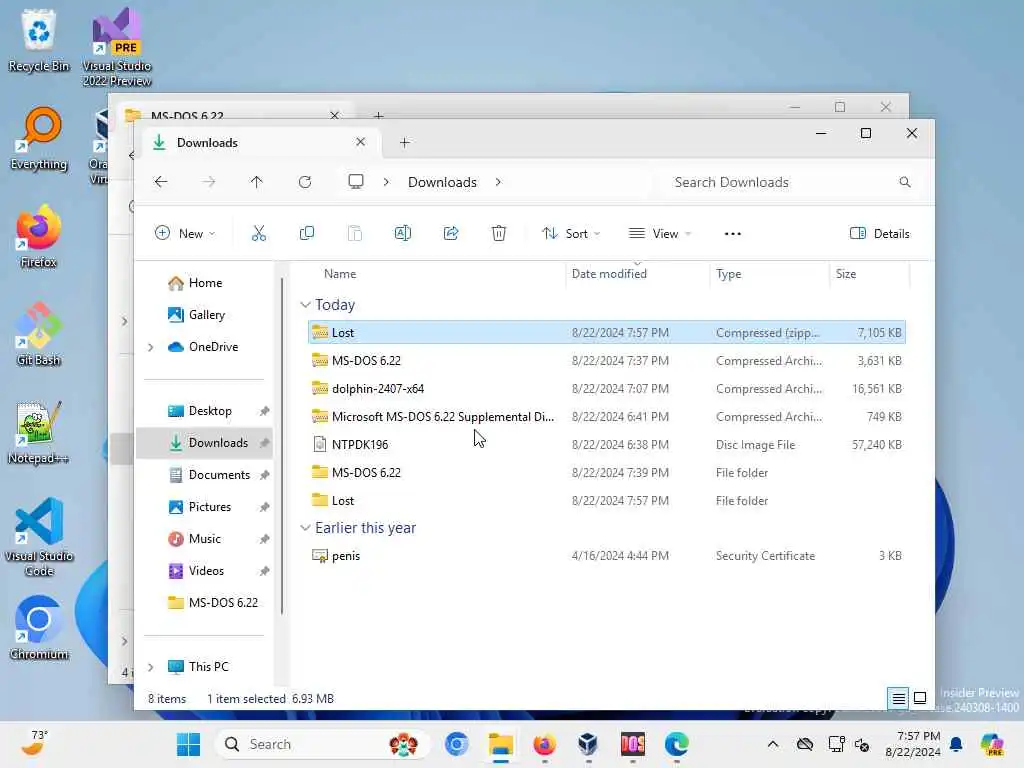
Task: Click the PC monitor icon in address bar
Action: [x=356, y=182]
